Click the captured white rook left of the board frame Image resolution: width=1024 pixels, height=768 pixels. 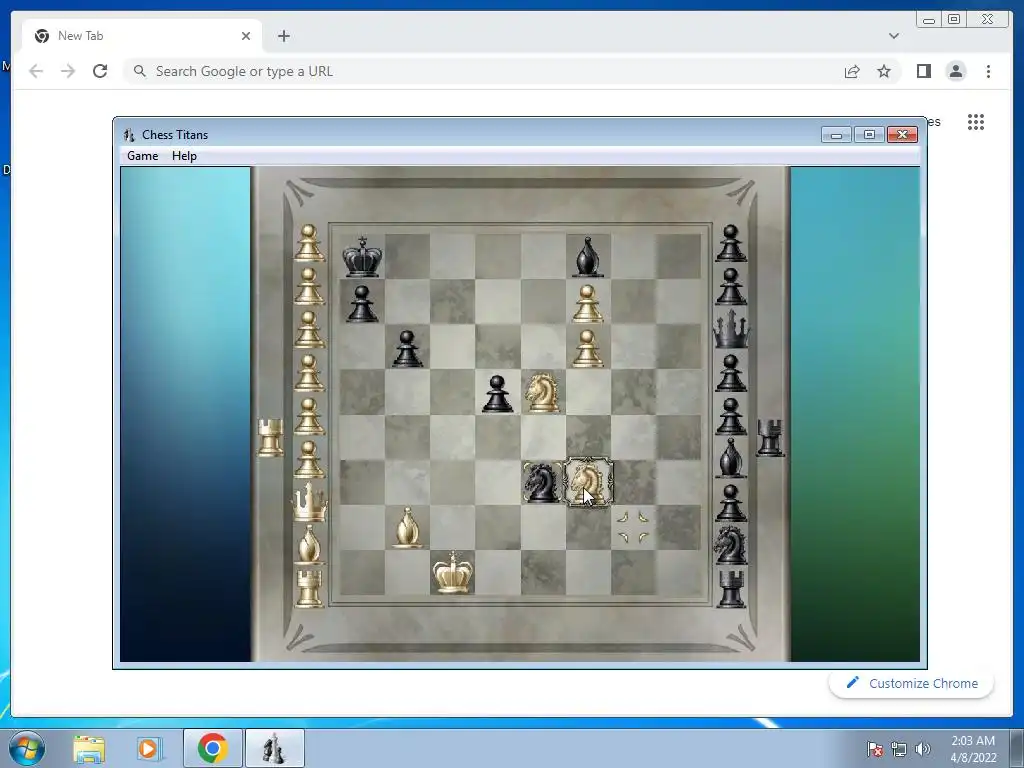(270, 437)
